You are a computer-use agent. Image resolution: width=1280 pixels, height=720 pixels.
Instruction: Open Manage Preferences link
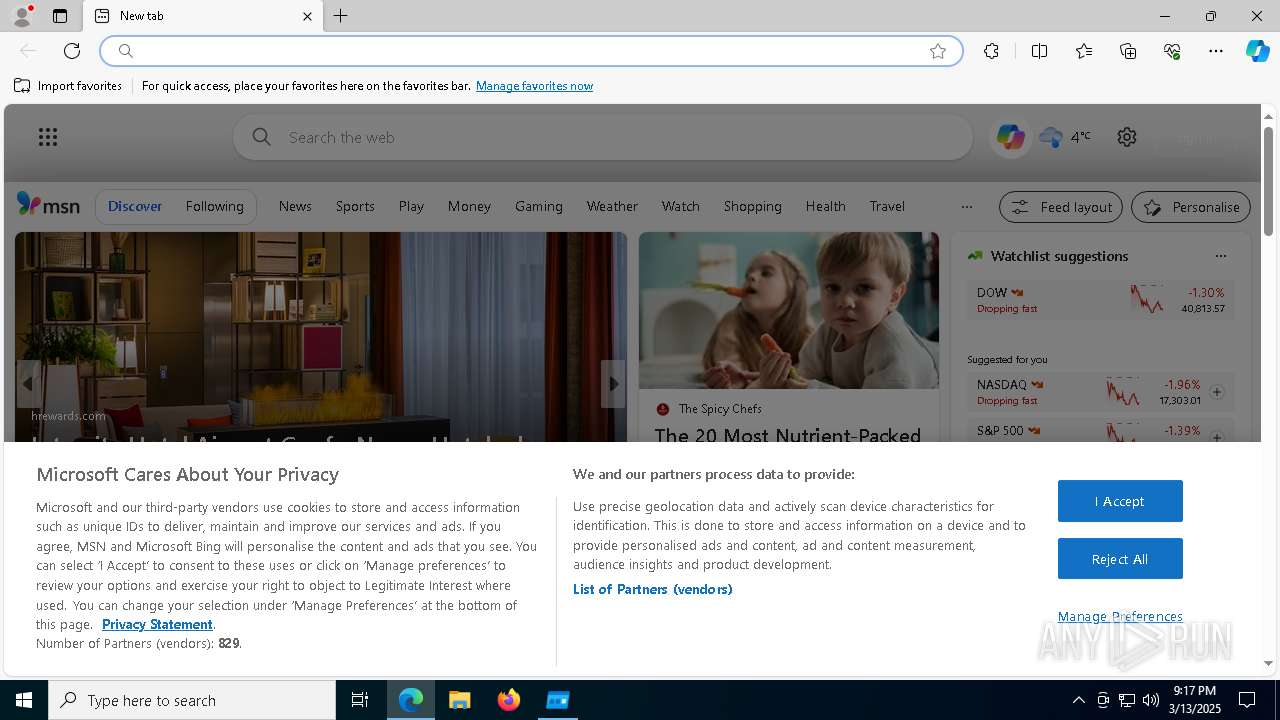(x=1120, y=616)
